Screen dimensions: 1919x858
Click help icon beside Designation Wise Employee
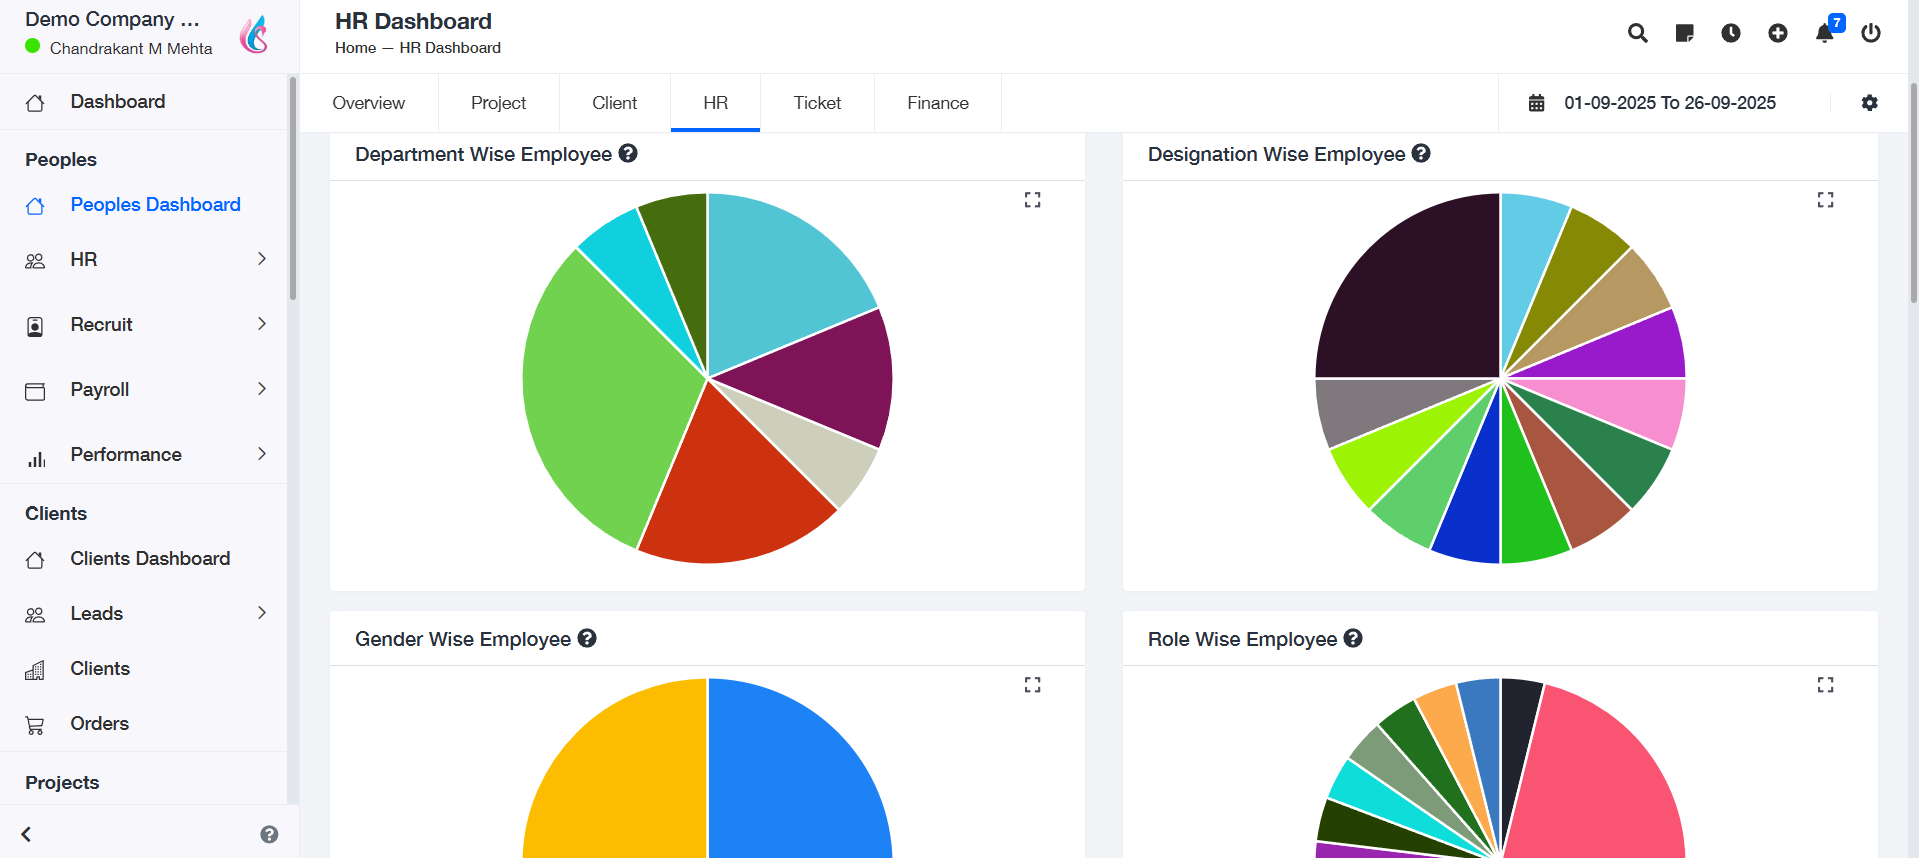pyautogui.click(x=1421, y=154)
